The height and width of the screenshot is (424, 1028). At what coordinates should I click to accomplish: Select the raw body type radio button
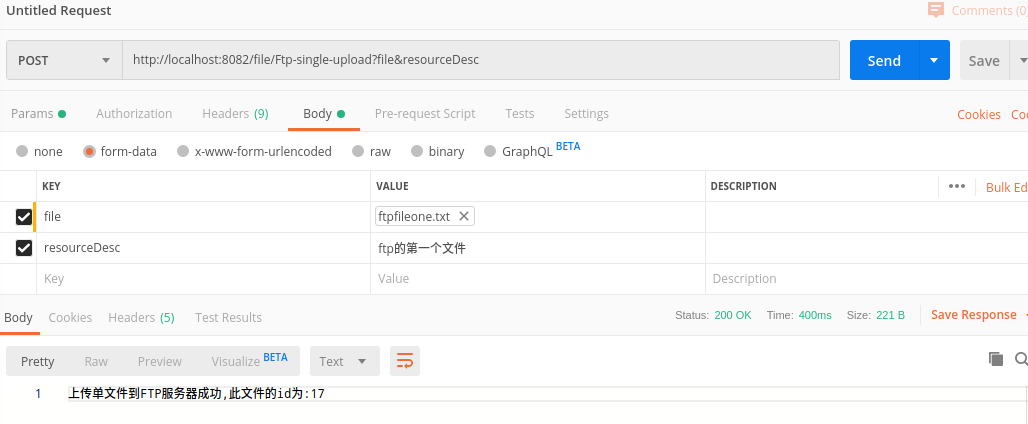[x=357, y=152]
